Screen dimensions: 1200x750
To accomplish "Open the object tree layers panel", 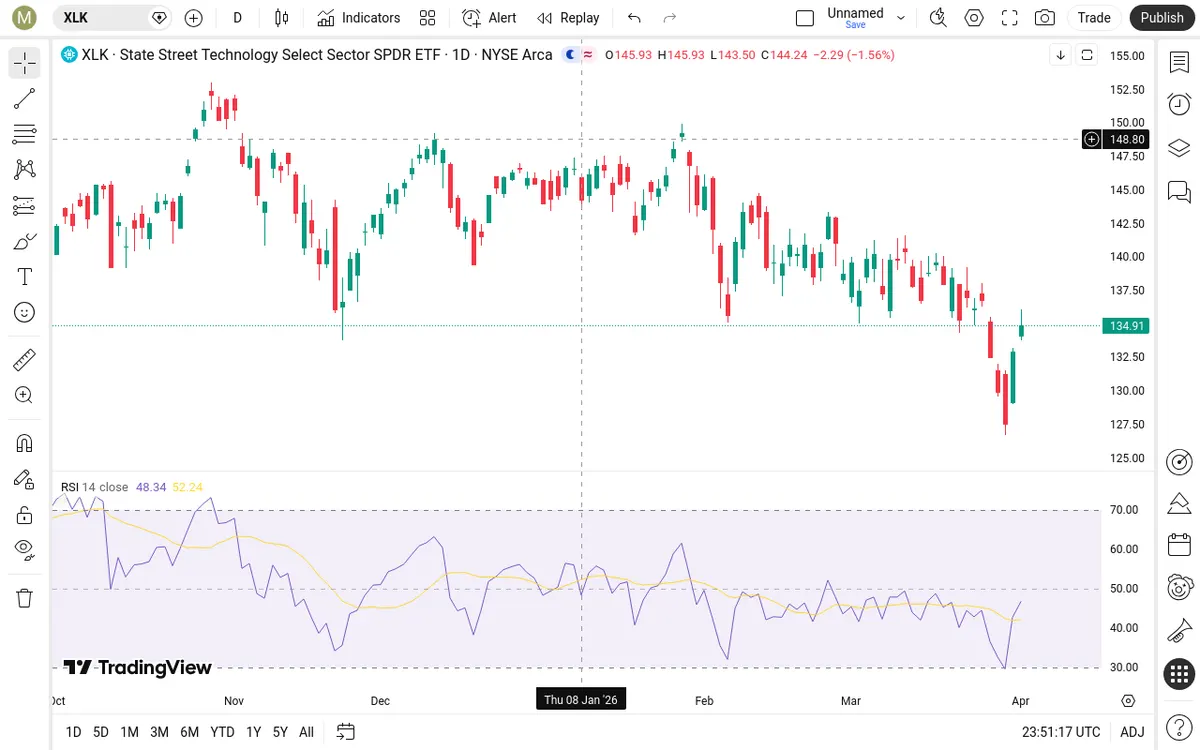I will pos(1179,148).
